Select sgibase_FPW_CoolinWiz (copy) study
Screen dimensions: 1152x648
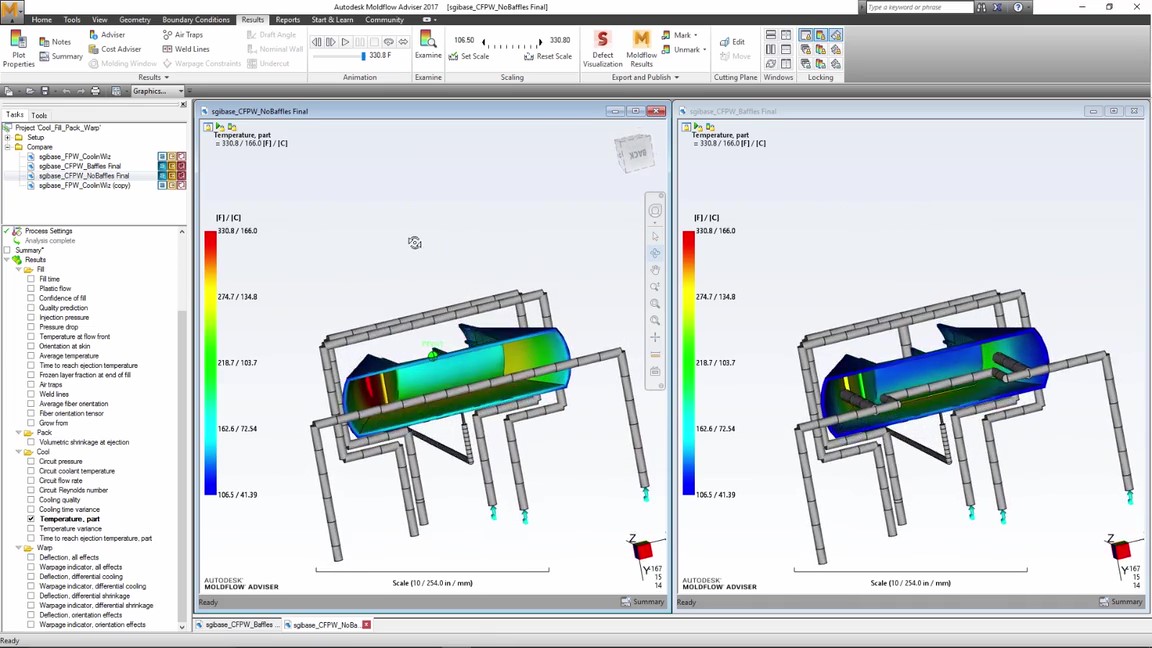click(84, 185)
